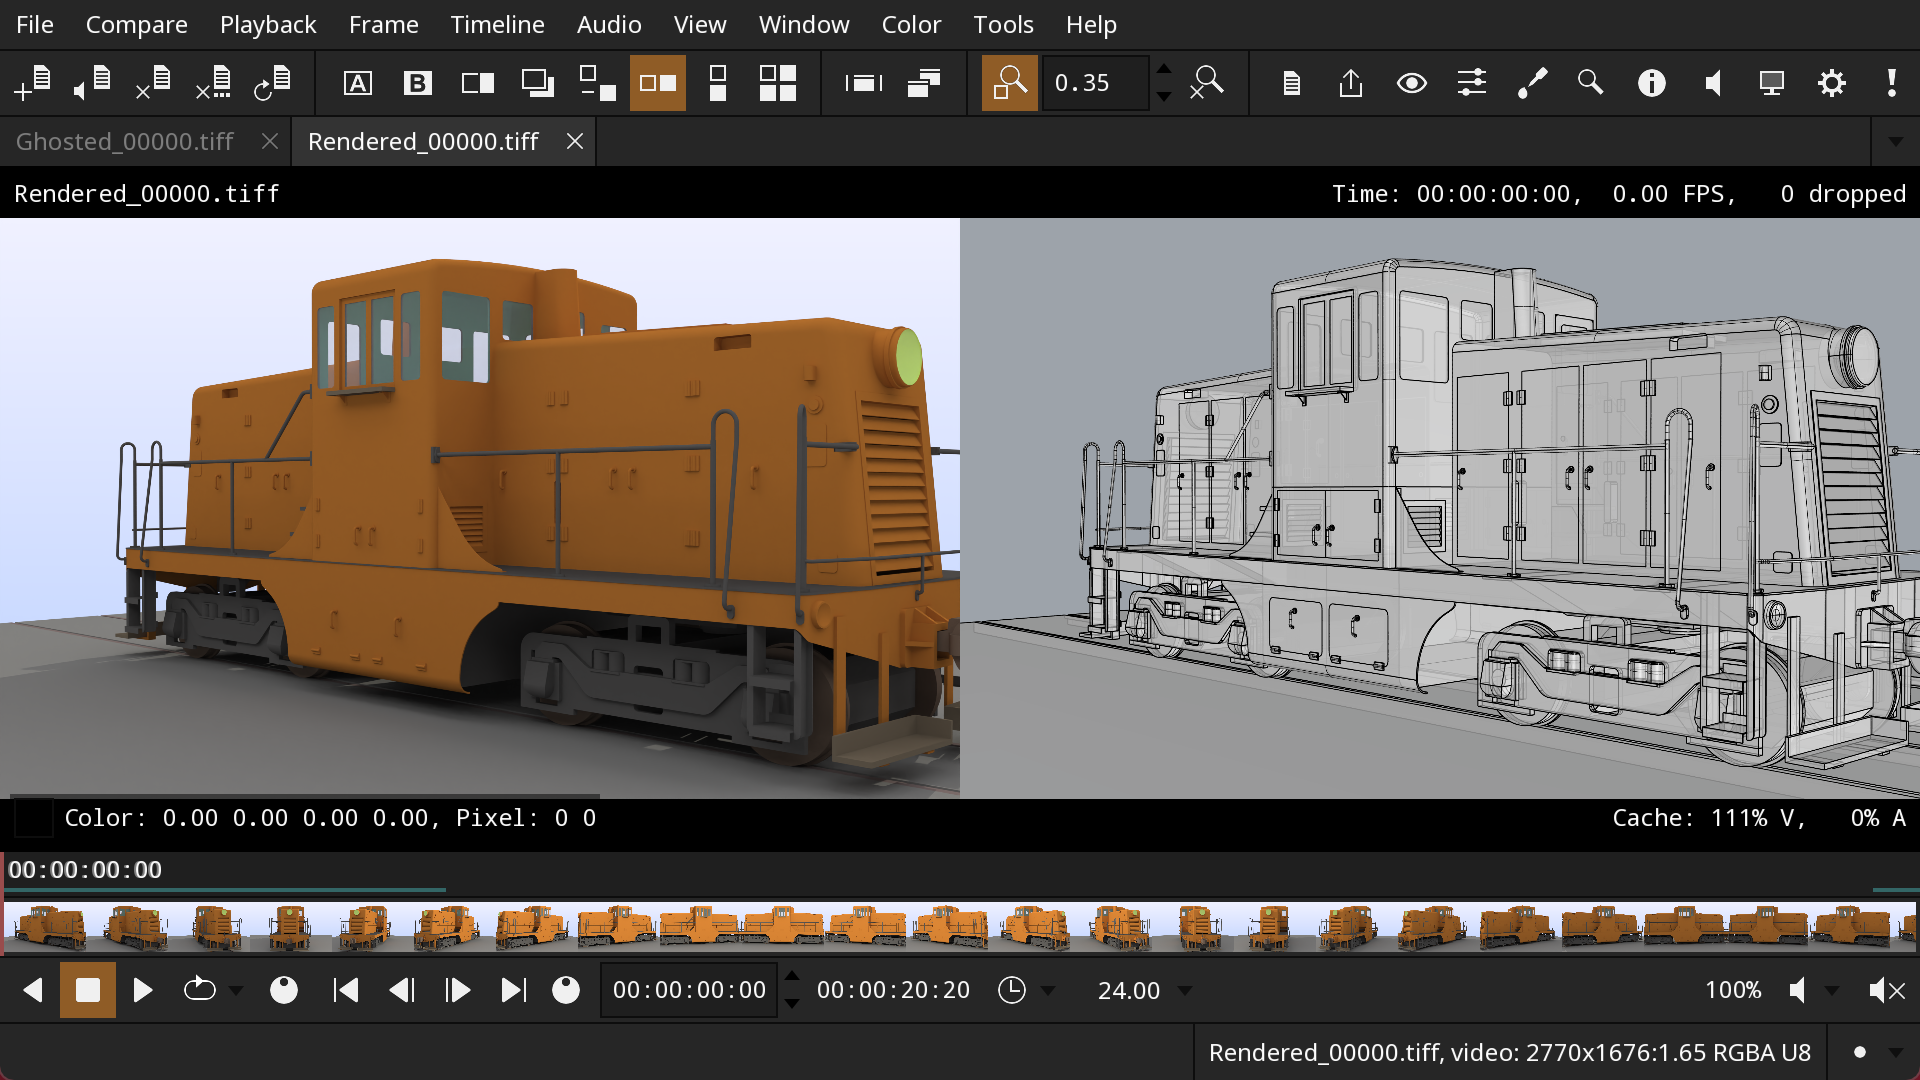Open the info panel icon

tap(1651, 83)
